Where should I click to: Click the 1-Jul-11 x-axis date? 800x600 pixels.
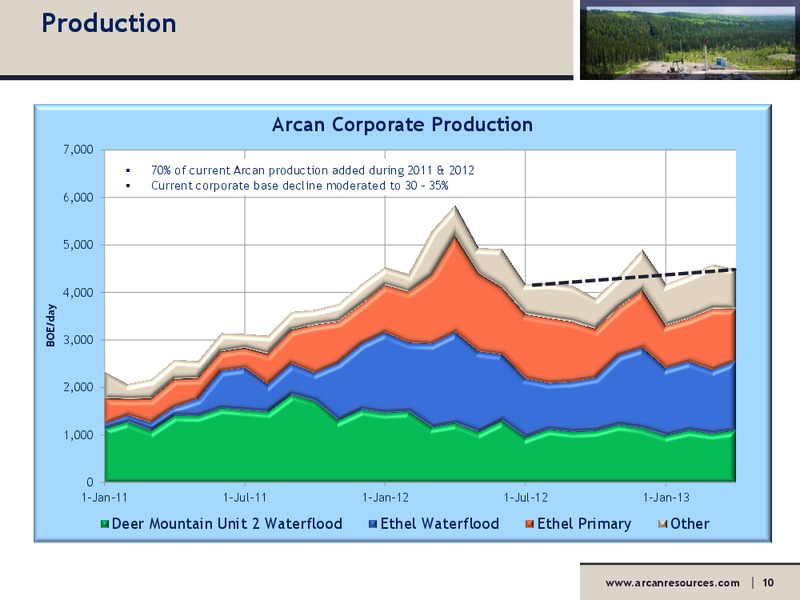[245, 497]
